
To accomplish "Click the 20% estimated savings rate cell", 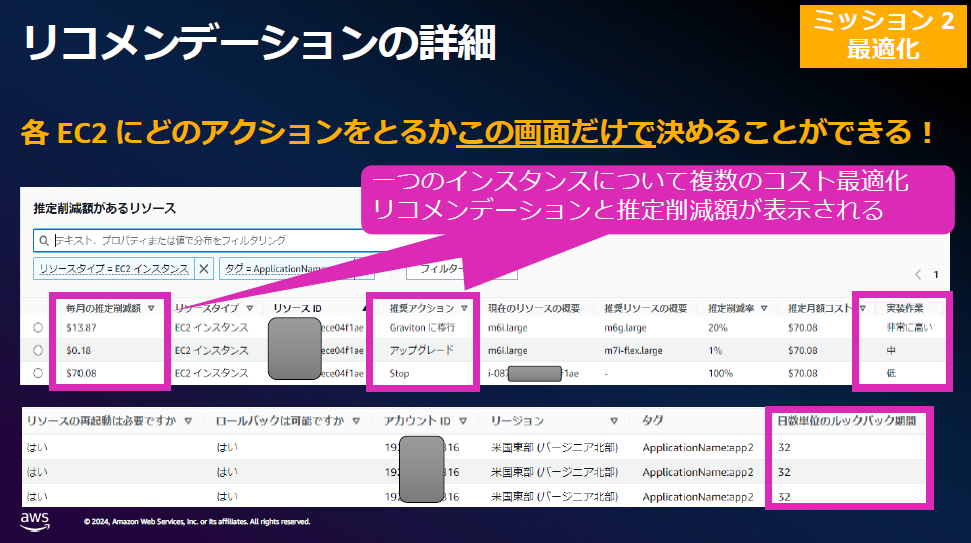I will coord(717,328).
